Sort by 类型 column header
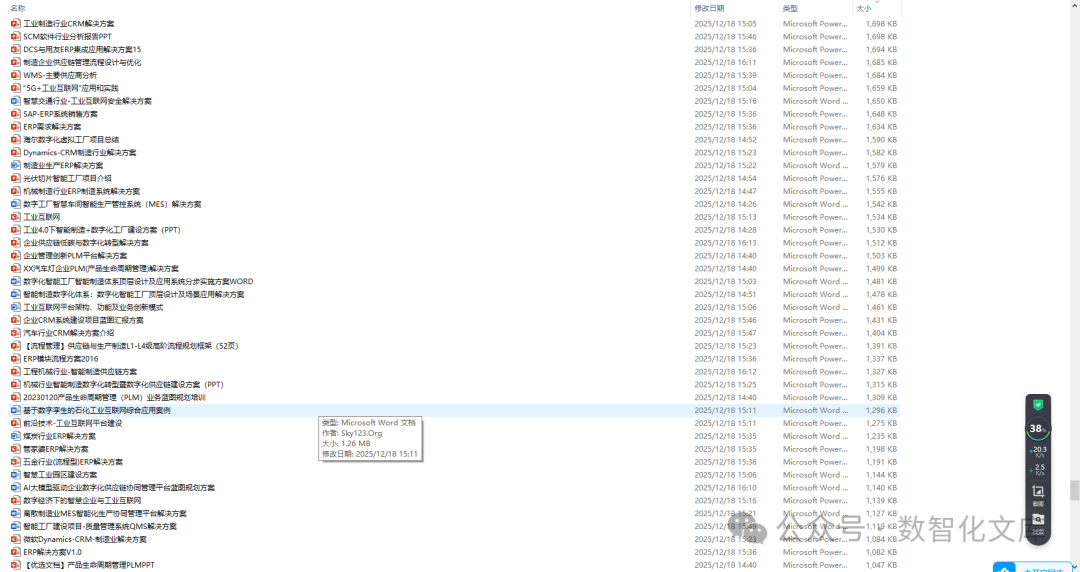The image size is (1080, 572). coord(790,8)
